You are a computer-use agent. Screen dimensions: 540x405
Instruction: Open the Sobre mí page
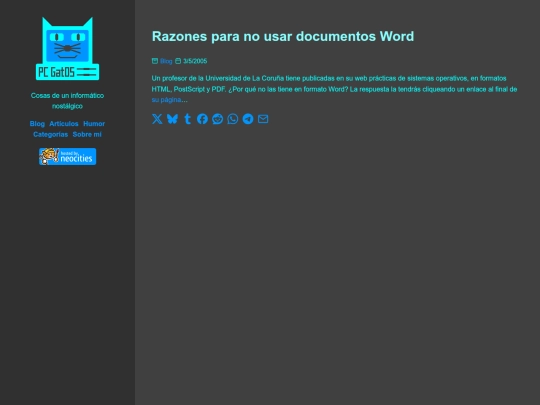pyautogui.click(x=87, y=134)
